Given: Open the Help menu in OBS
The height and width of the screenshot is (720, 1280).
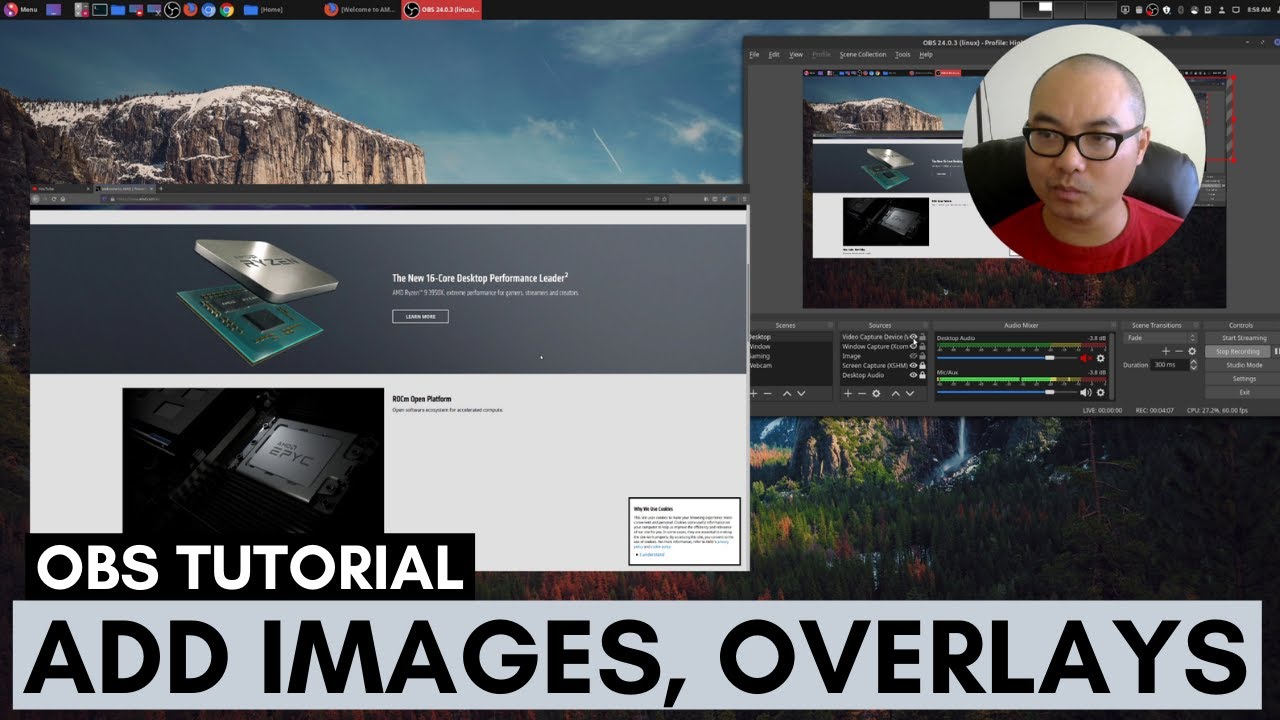Looking at the screenshot, I should tap(926, 54).
